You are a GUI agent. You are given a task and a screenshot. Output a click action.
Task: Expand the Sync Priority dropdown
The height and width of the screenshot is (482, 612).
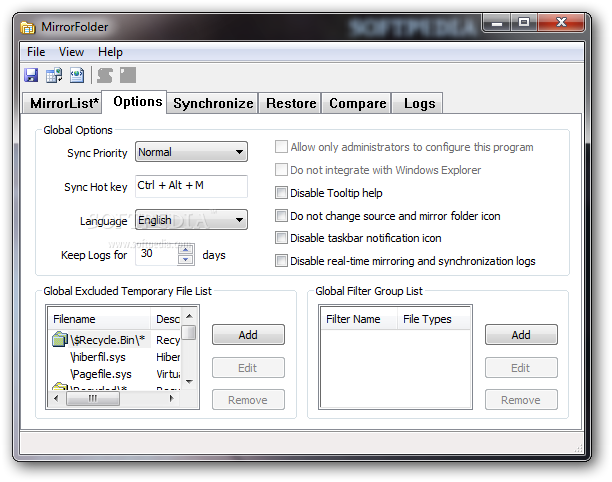click(191, 152)
